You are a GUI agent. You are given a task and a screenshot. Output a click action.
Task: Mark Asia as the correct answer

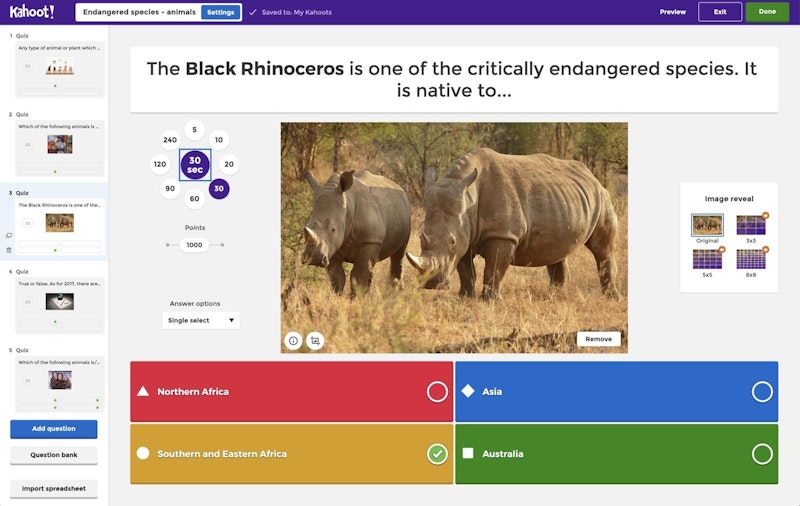point(762,392)
